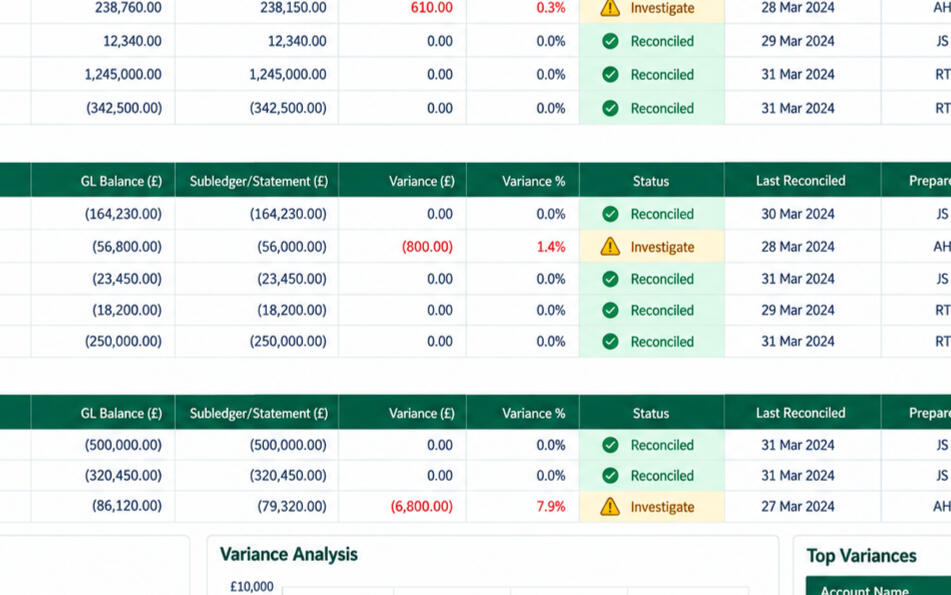Click the statement balance 238,150.00

click(x=293, y=8)
